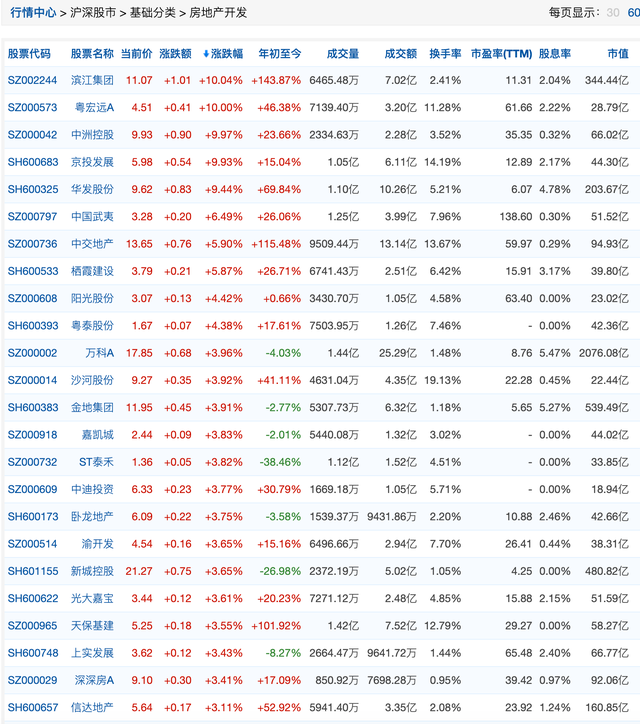Open stock code SH600533
640x724 pixels.
[x=33, y=271]
